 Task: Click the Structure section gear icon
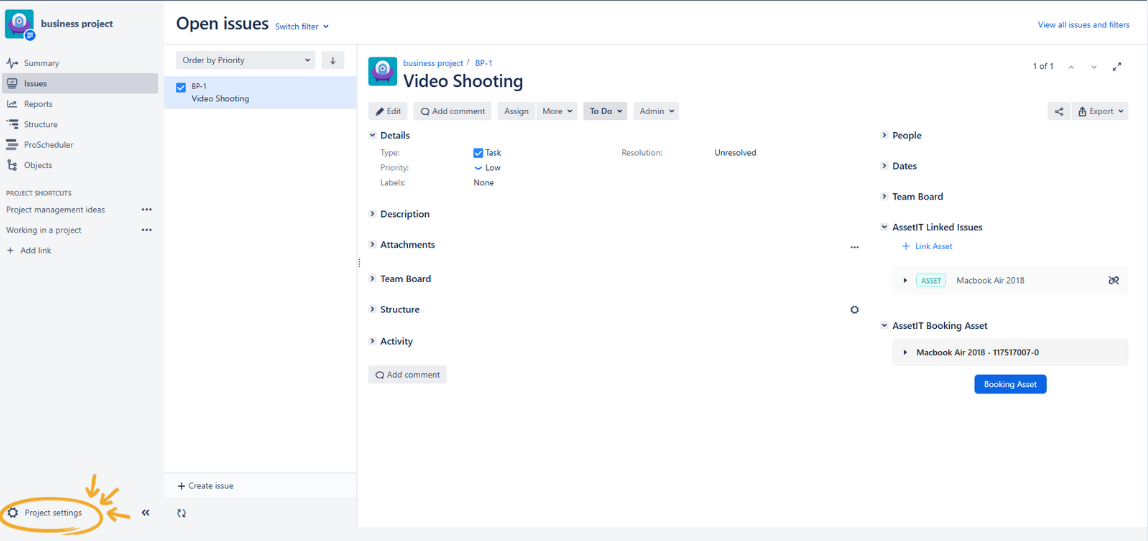point(854,310)
